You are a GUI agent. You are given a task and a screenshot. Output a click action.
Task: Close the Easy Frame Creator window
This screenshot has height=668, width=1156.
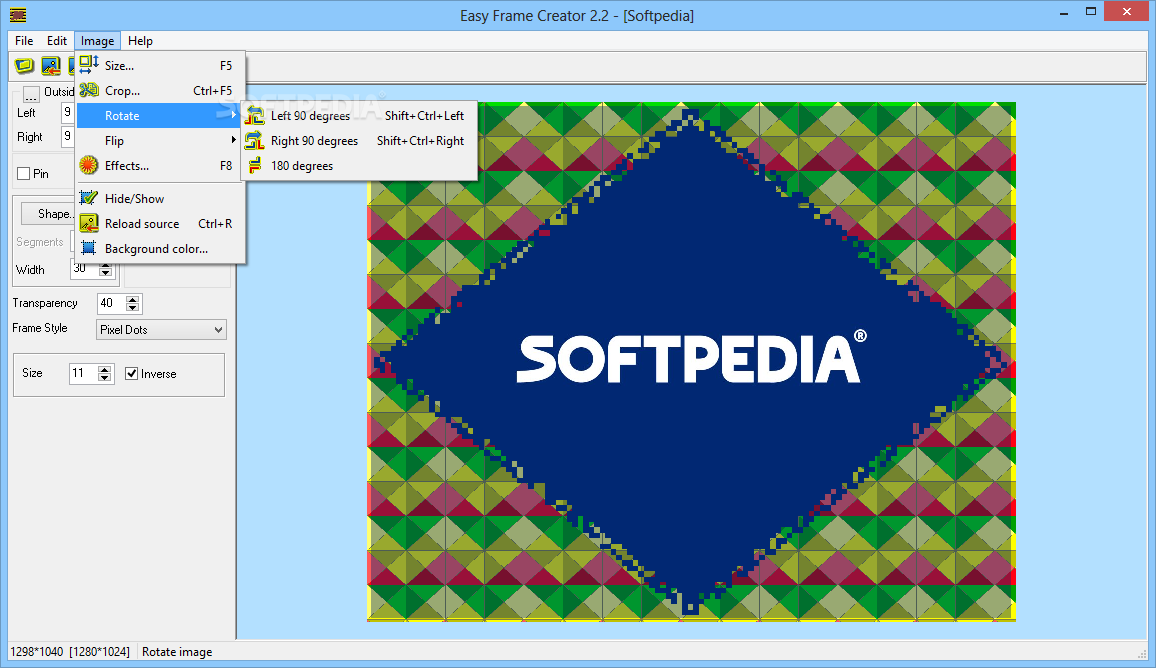coord(1127,11)
